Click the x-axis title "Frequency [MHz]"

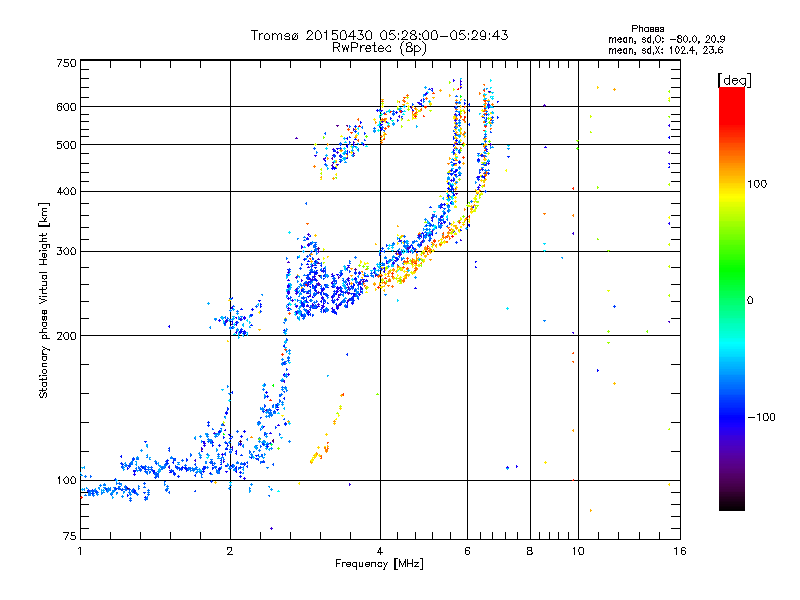point(380,564)
